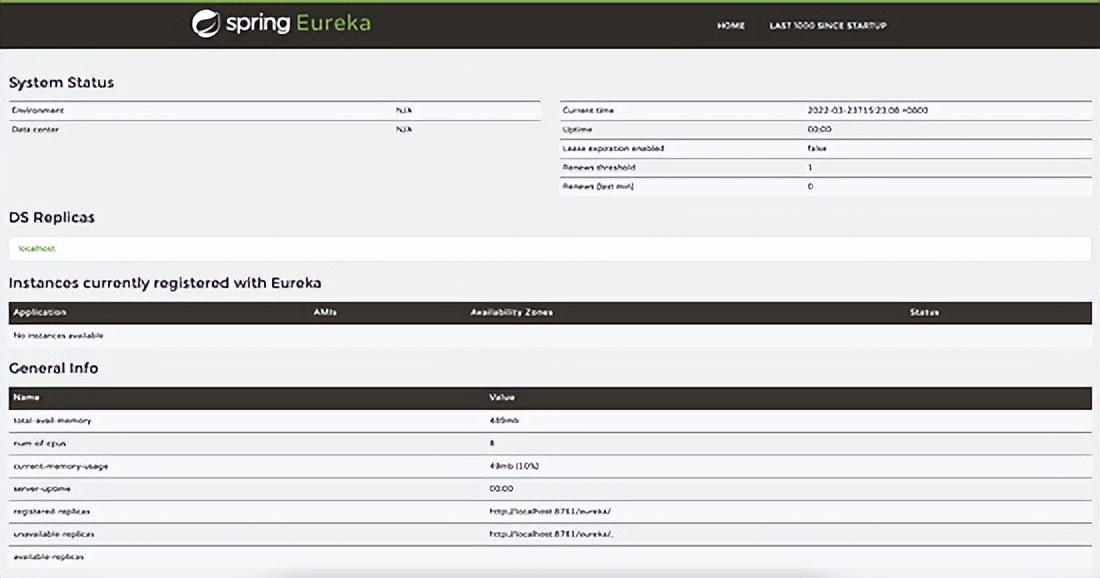Open LAST 1000 SINCE STARTUP page
1100x578 pixels.
click(x=828, y=25)
